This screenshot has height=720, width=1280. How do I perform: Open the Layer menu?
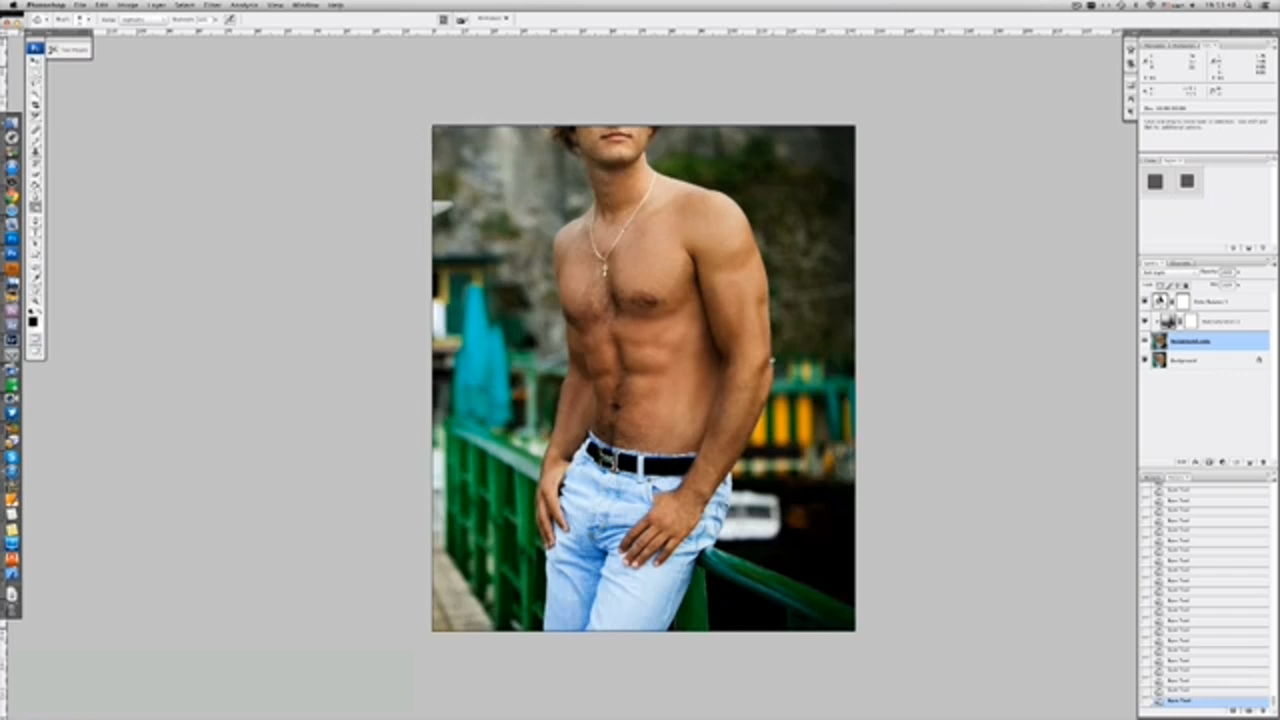(156, 5)
